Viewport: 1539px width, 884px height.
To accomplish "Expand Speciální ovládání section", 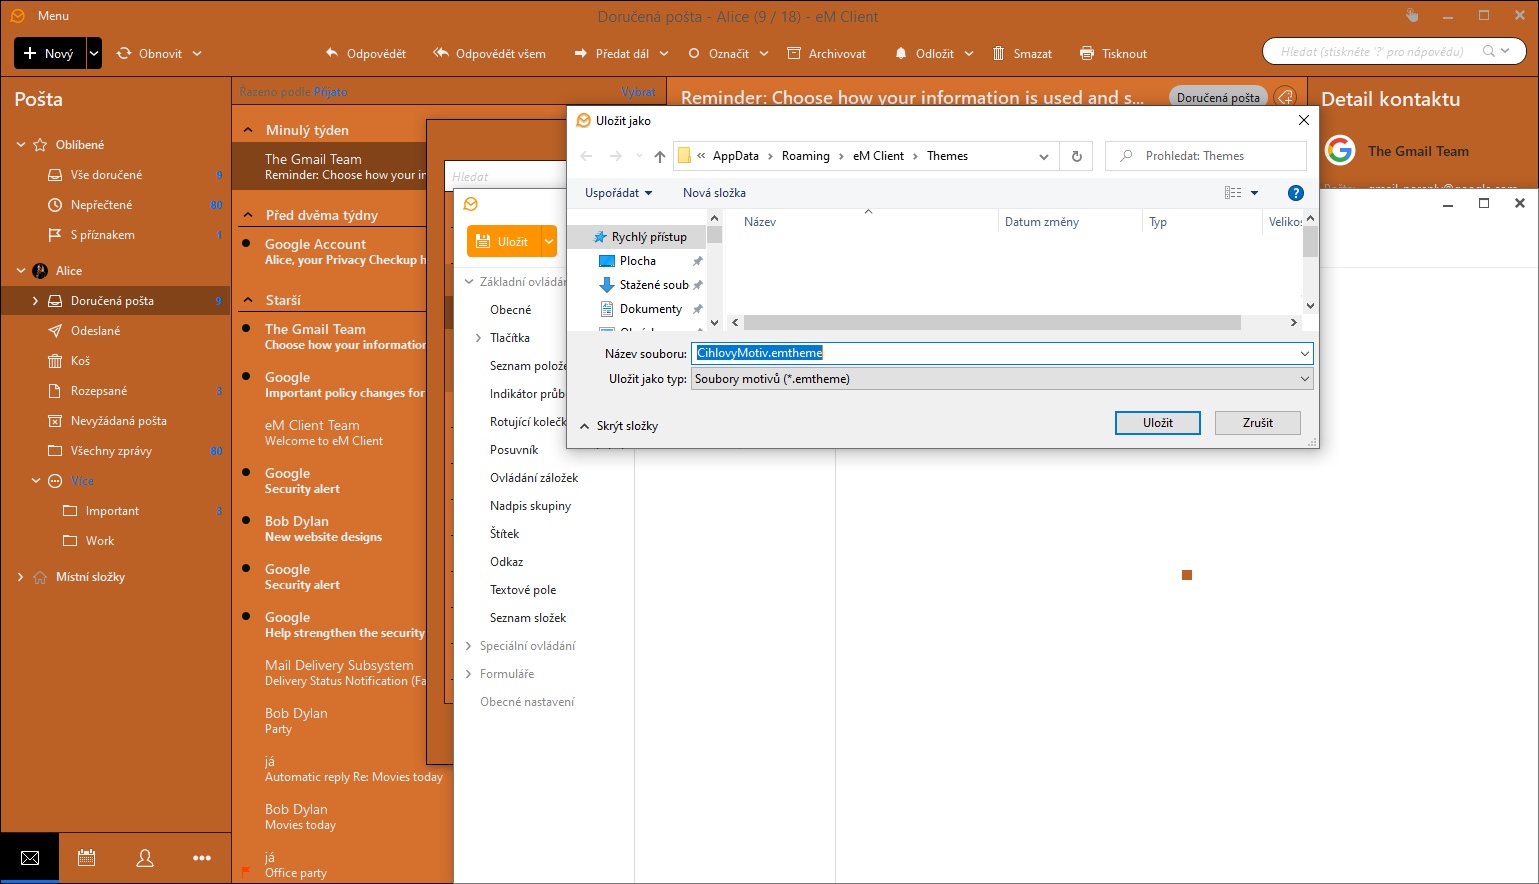I will point(469,646).
